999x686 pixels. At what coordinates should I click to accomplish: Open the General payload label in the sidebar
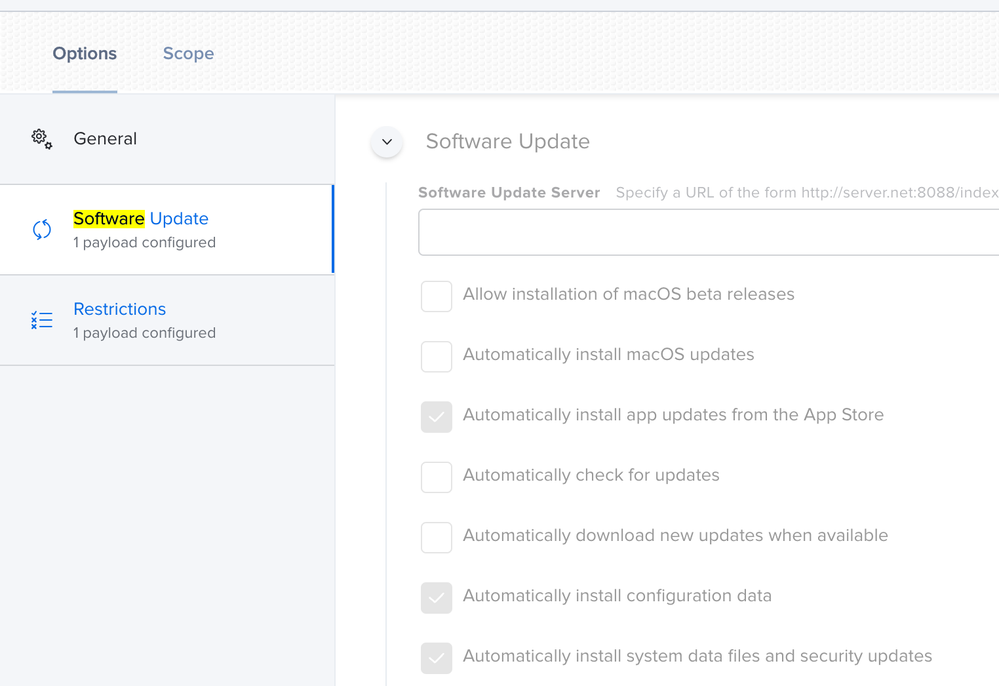[105, 139]
